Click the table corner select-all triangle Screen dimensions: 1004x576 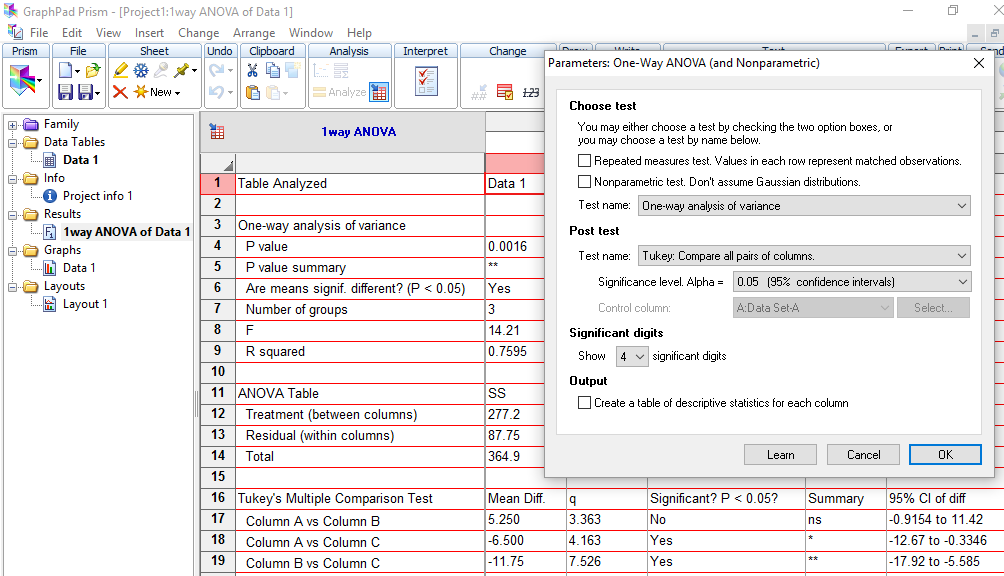[227, 165]
